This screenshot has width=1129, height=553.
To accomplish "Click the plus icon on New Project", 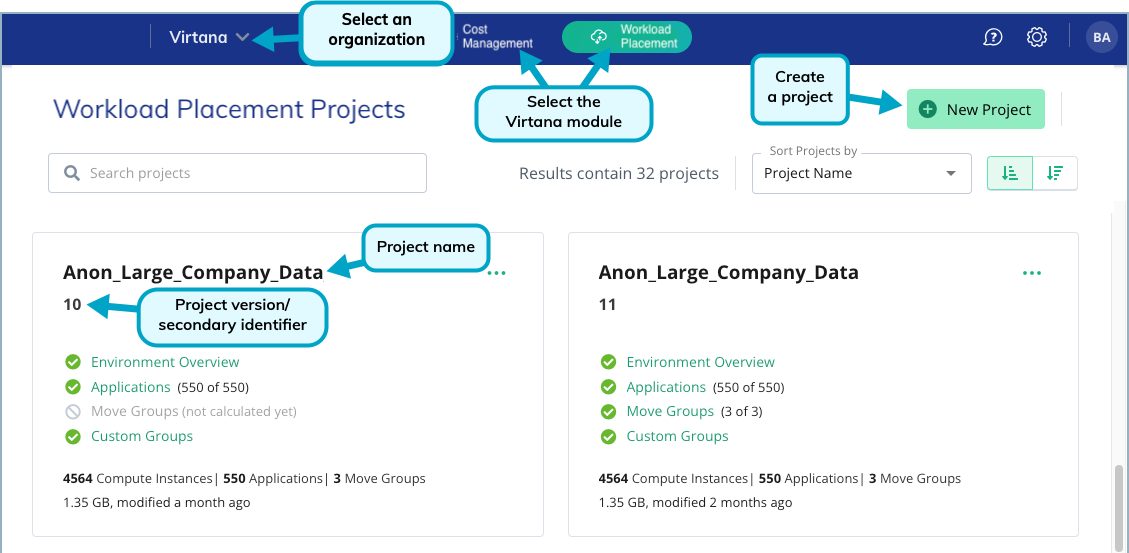I will (x=928, y=109).
